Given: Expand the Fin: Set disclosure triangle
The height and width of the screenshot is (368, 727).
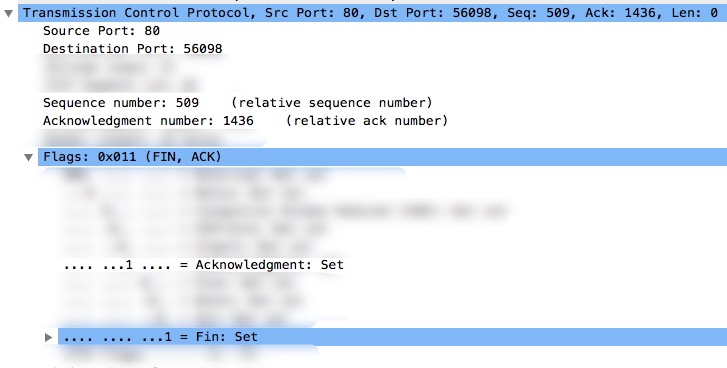Looking at the screenshot, I should pos(48,337).
